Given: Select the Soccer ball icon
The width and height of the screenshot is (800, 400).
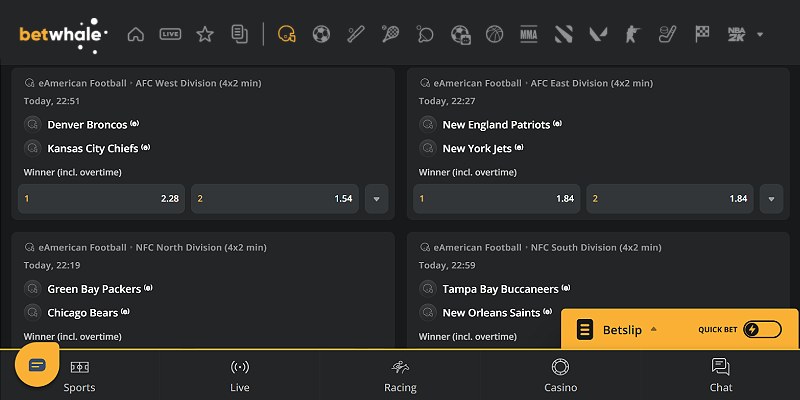Looking at the screenshot, I should [x=321, y=35].
